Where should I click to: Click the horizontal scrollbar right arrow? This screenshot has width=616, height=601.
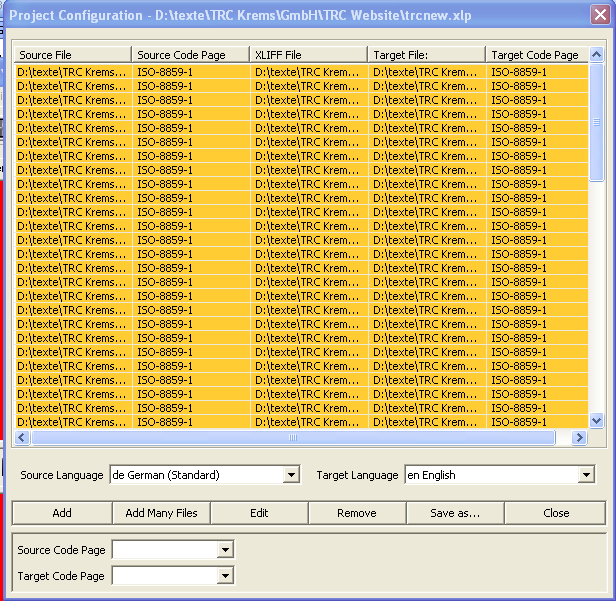click(x=578, y=438)
